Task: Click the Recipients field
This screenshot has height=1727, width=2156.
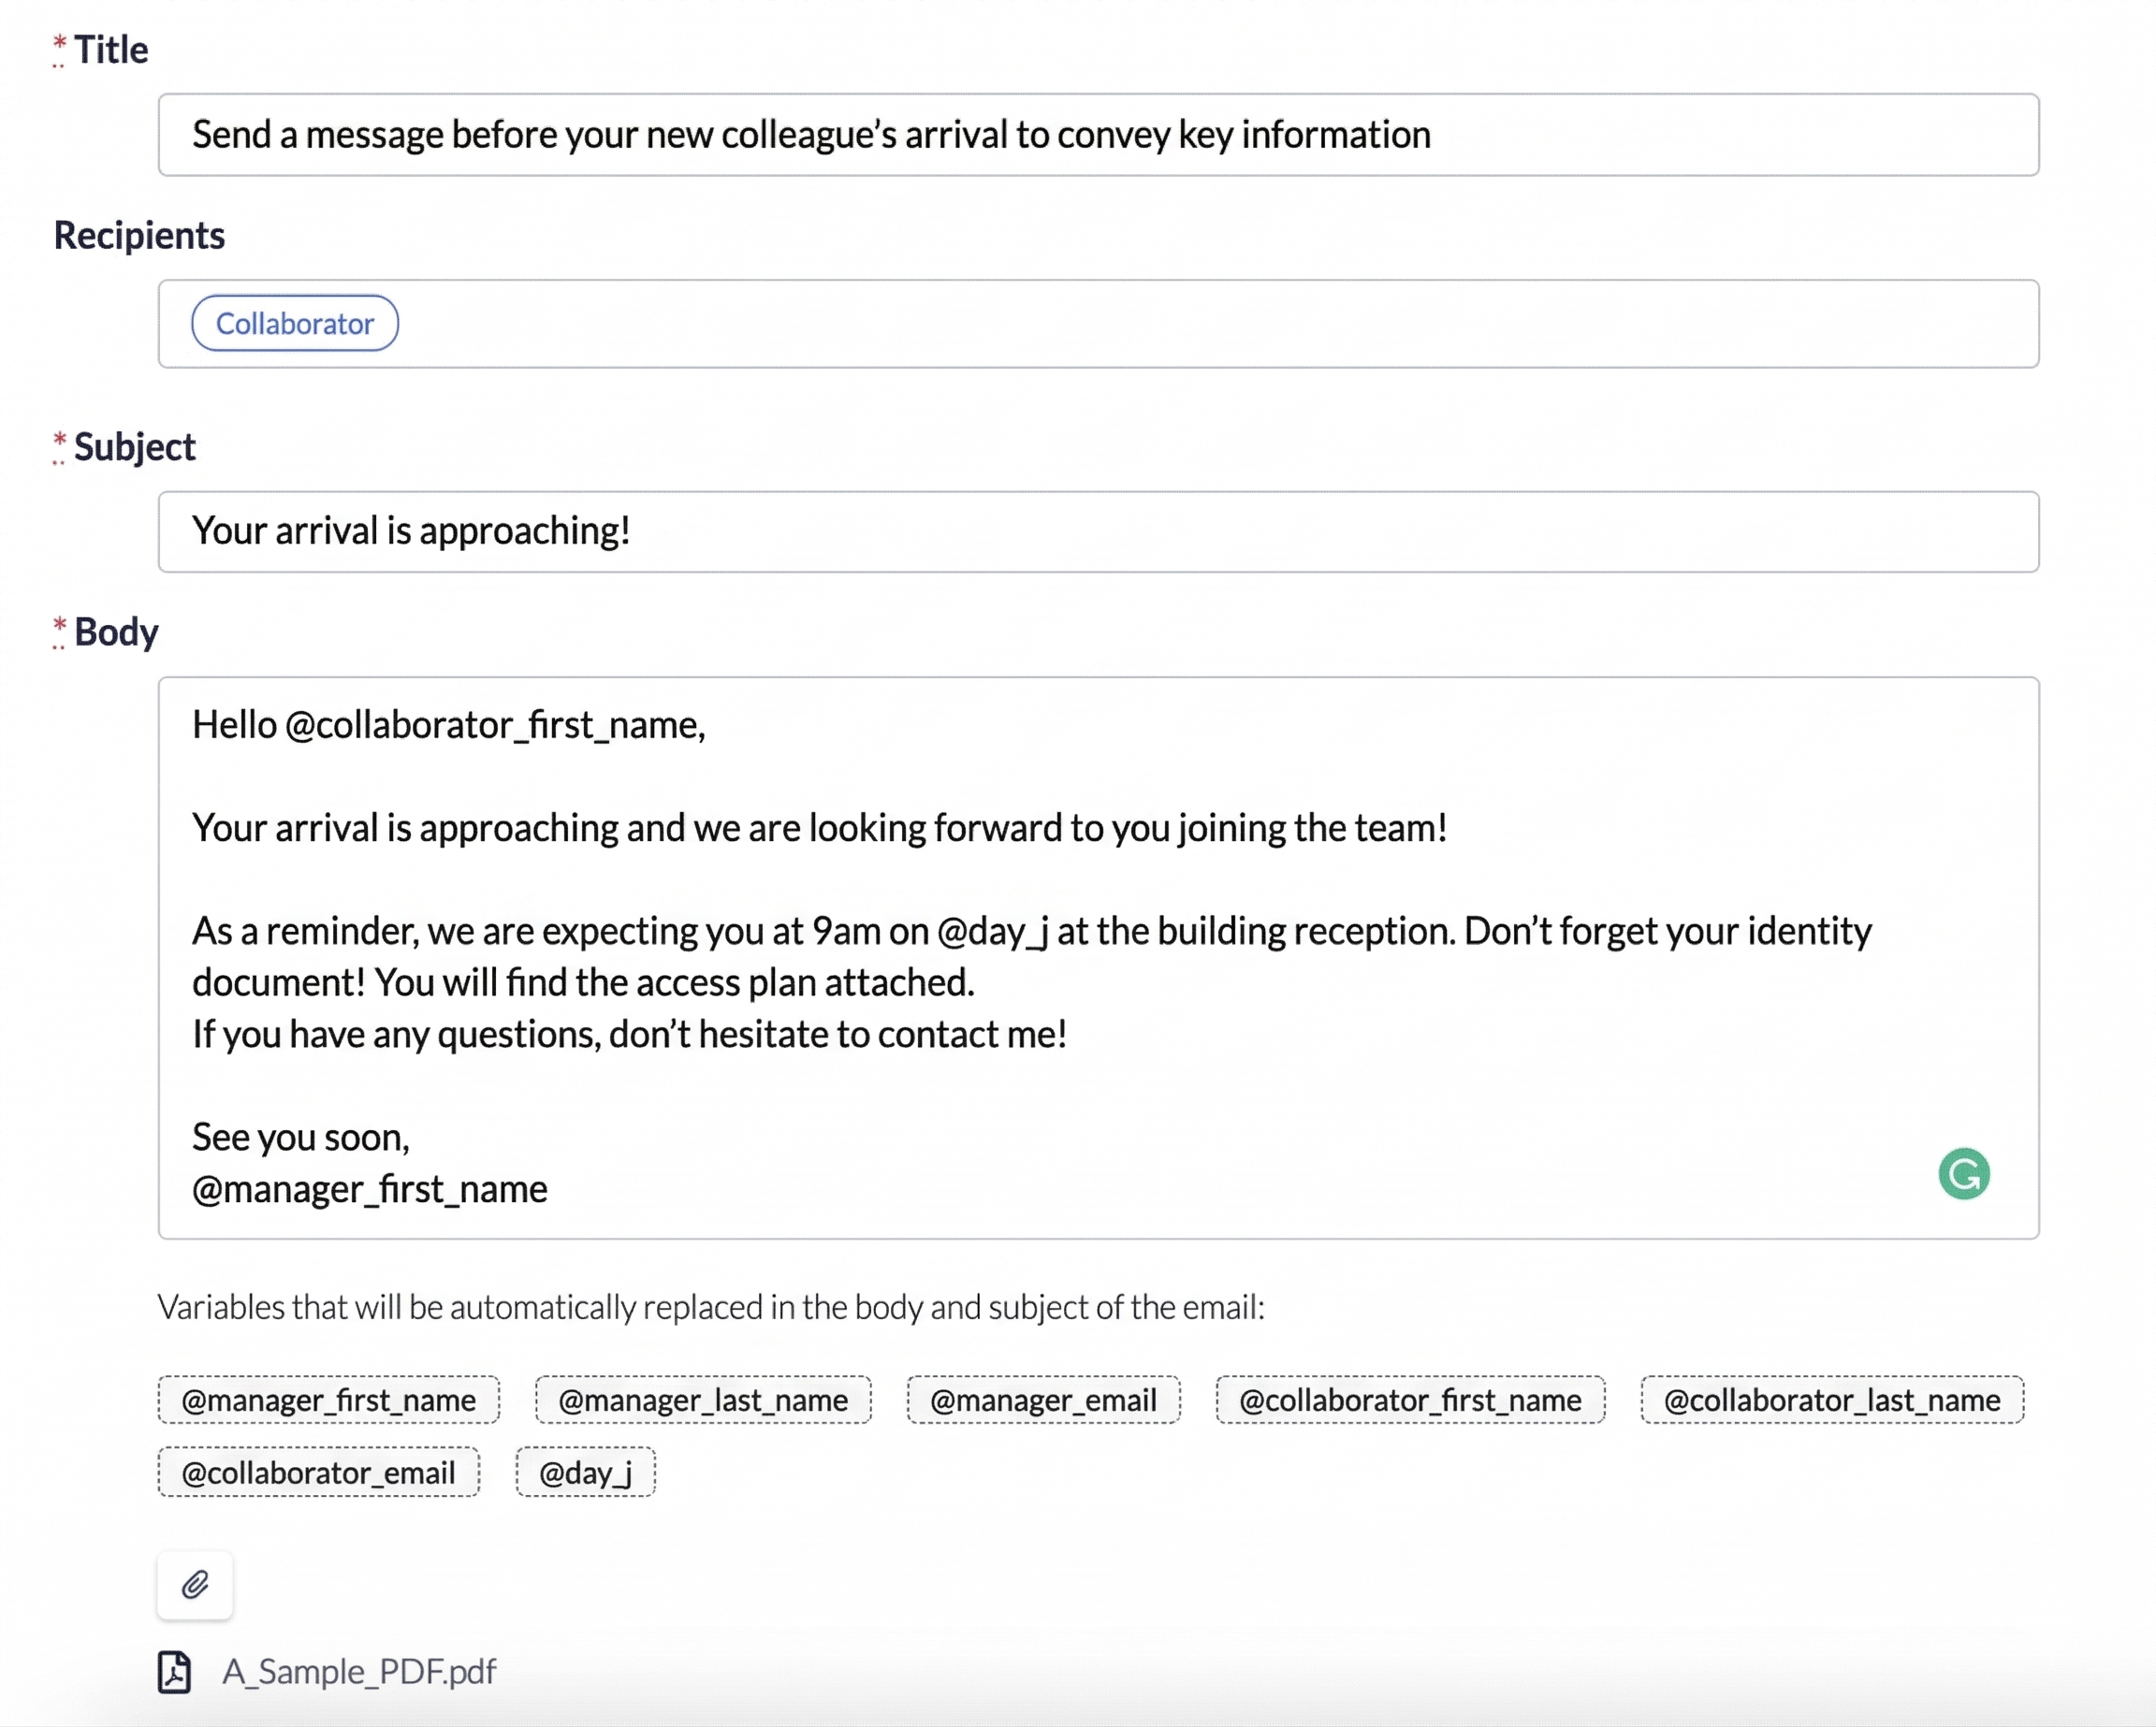Action: (1098, 324)
